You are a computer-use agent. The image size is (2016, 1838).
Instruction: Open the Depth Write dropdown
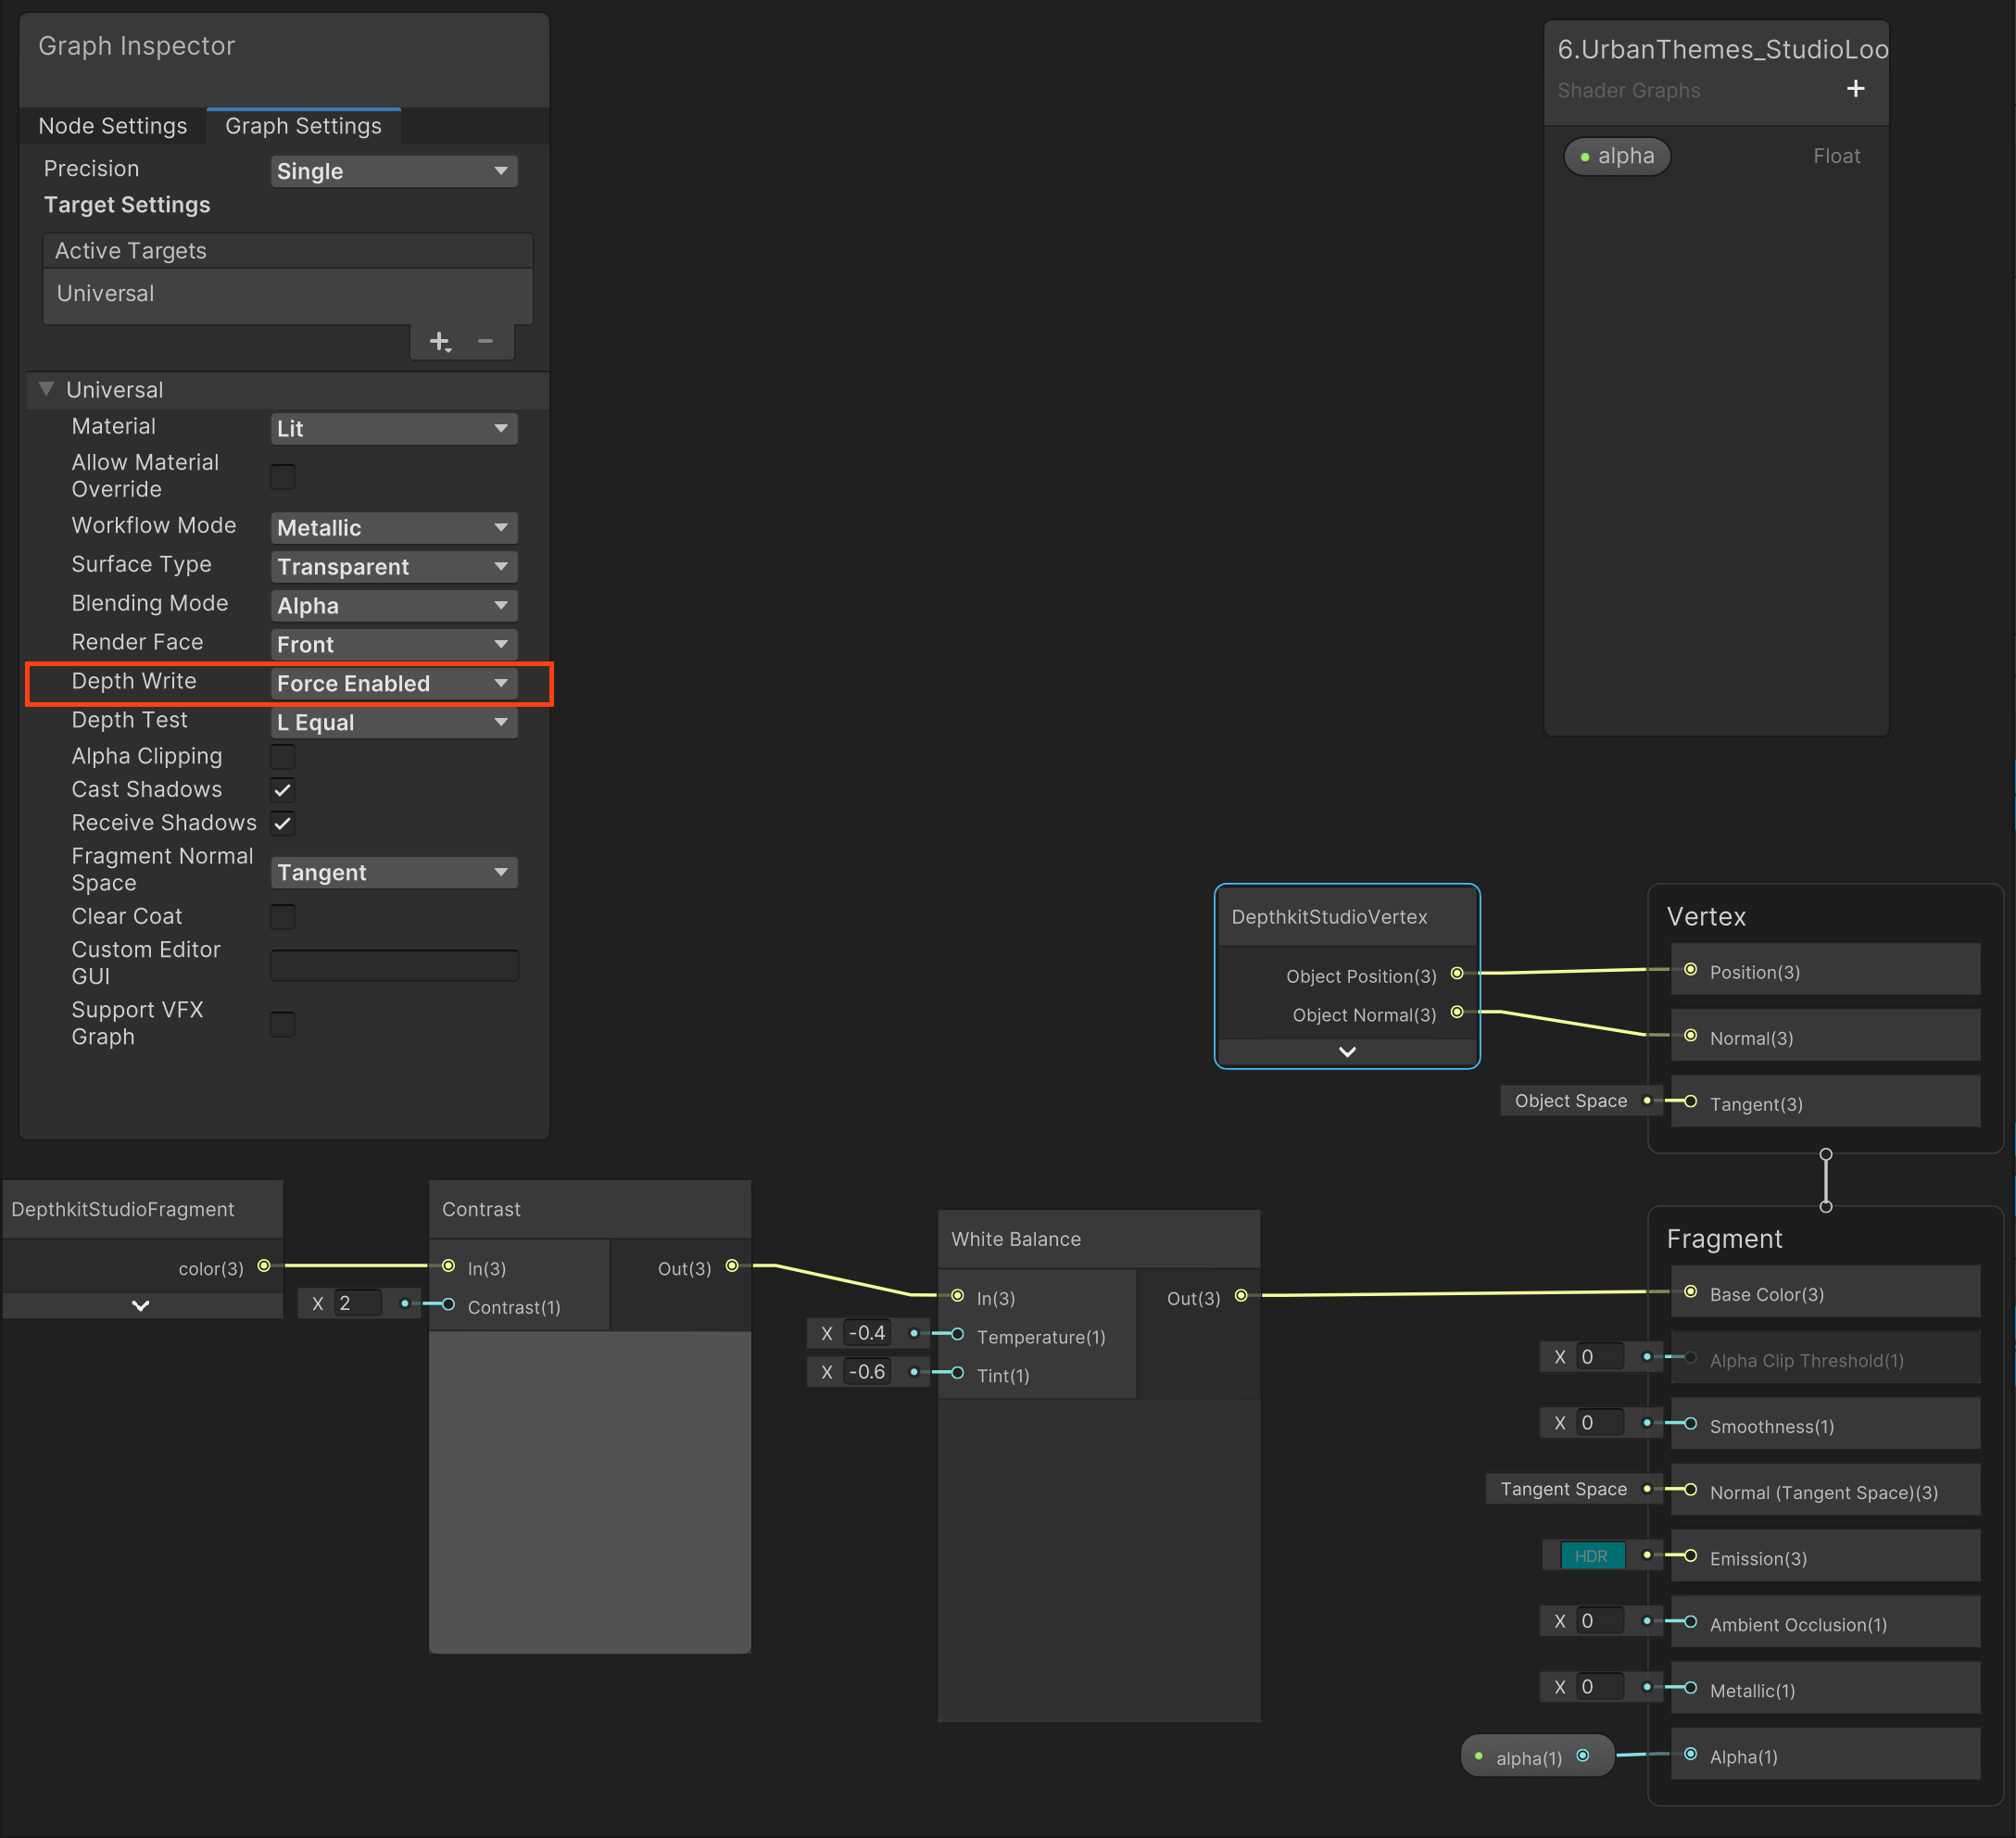(394, 684)
